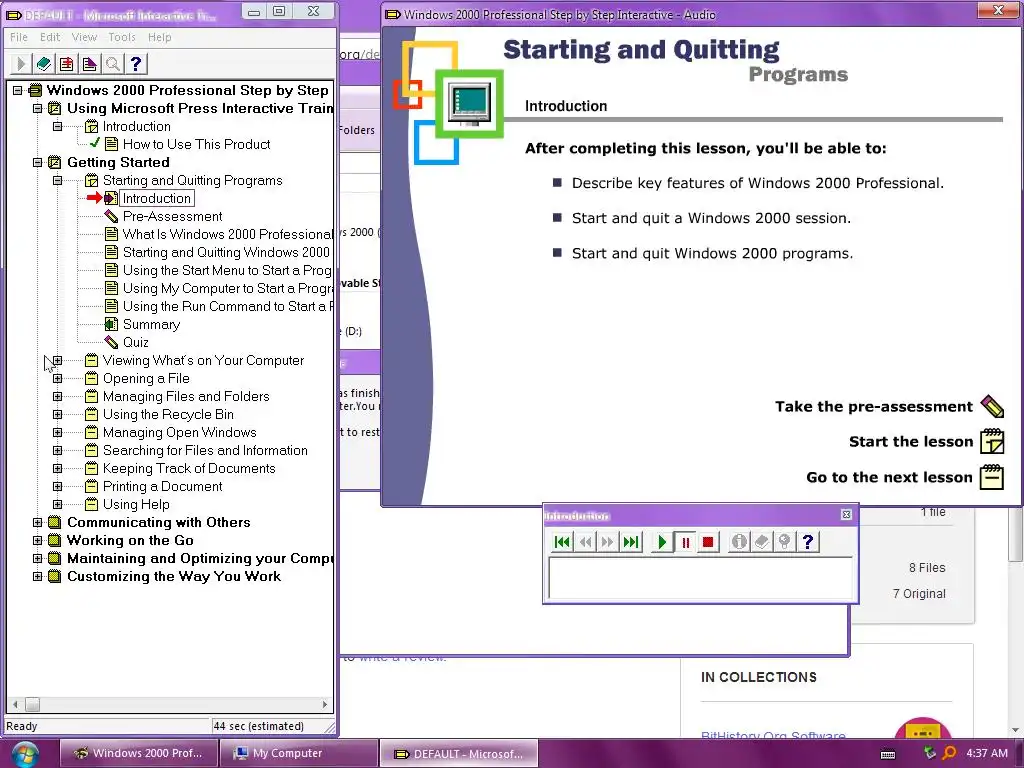
Task: Click the question mark in DEFAULT toolbar
Action: [x=135, y=64]
